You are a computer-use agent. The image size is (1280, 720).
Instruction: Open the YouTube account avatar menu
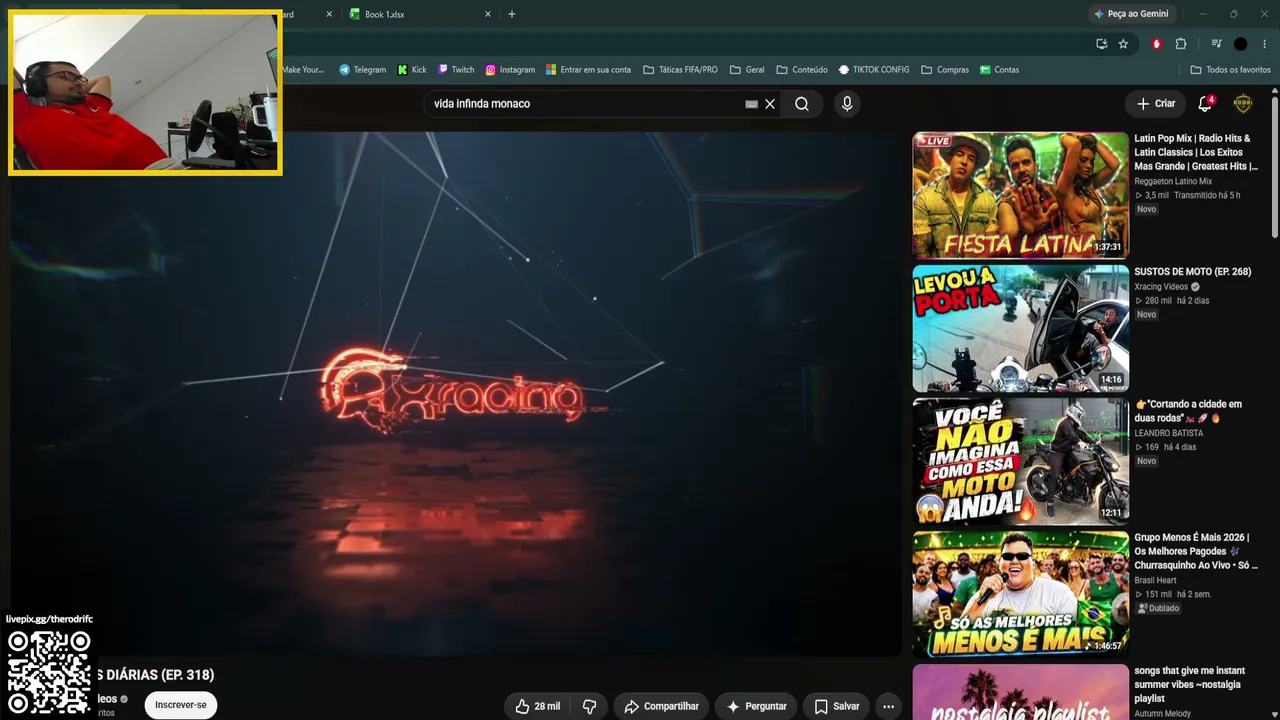(1242, 104)
